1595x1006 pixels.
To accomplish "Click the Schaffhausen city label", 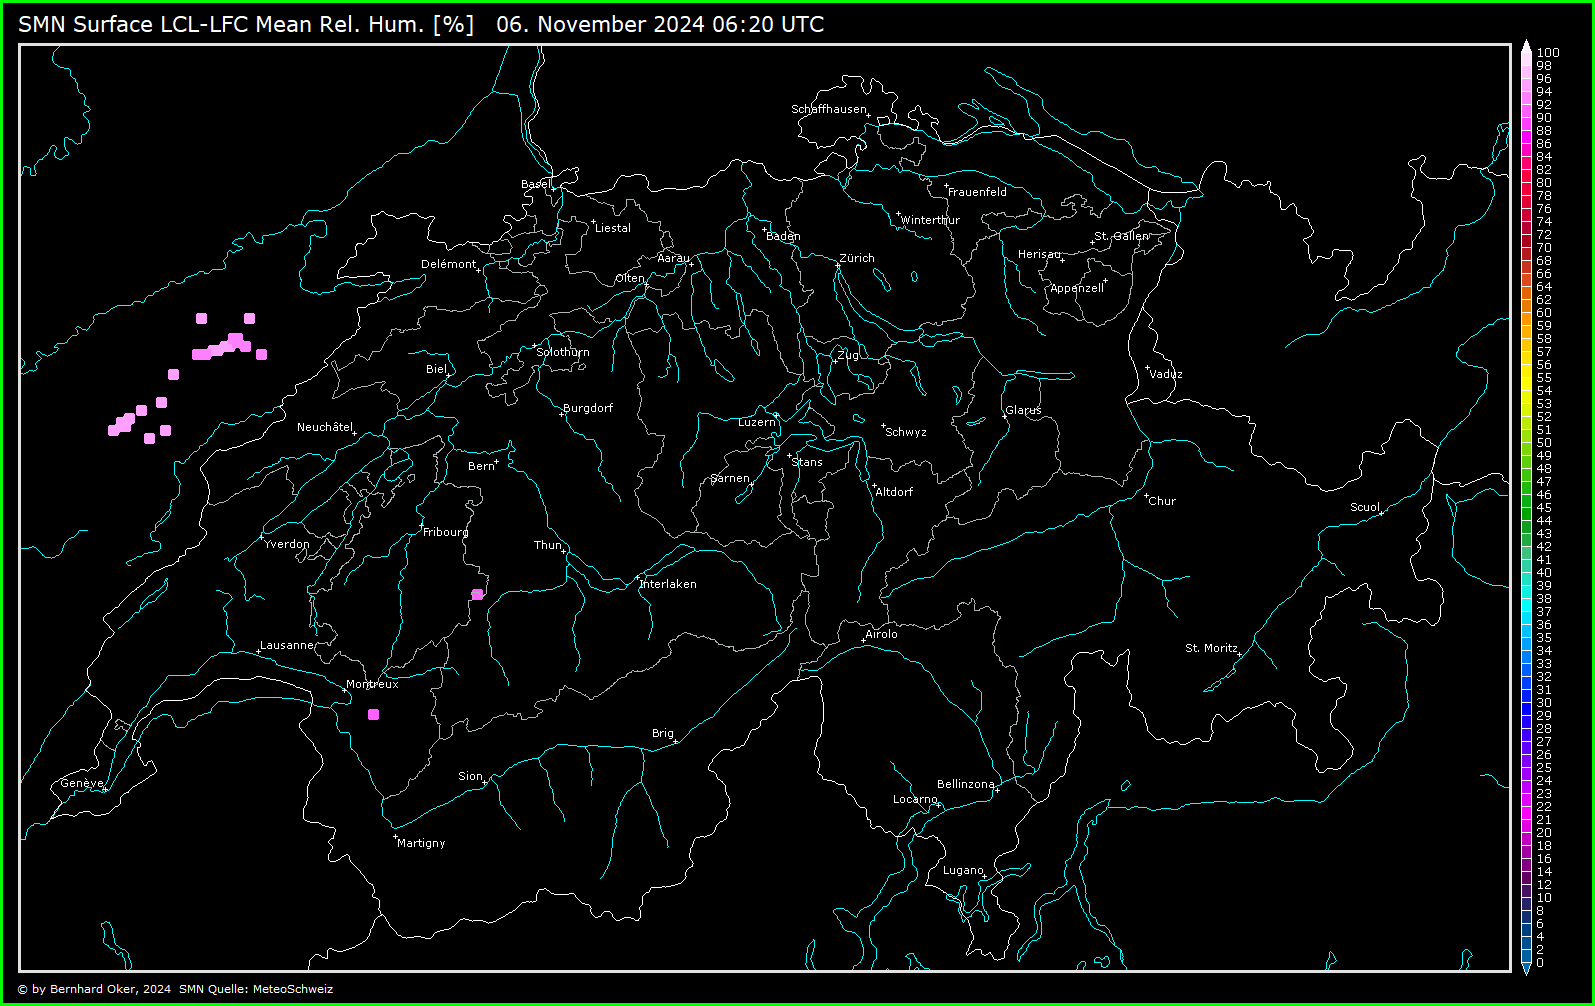I will coord(829,109).
